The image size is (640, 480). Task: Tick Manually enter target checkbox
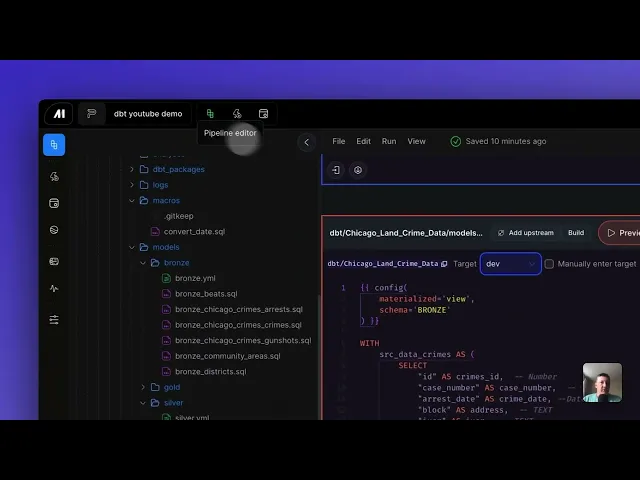[549, 264]
